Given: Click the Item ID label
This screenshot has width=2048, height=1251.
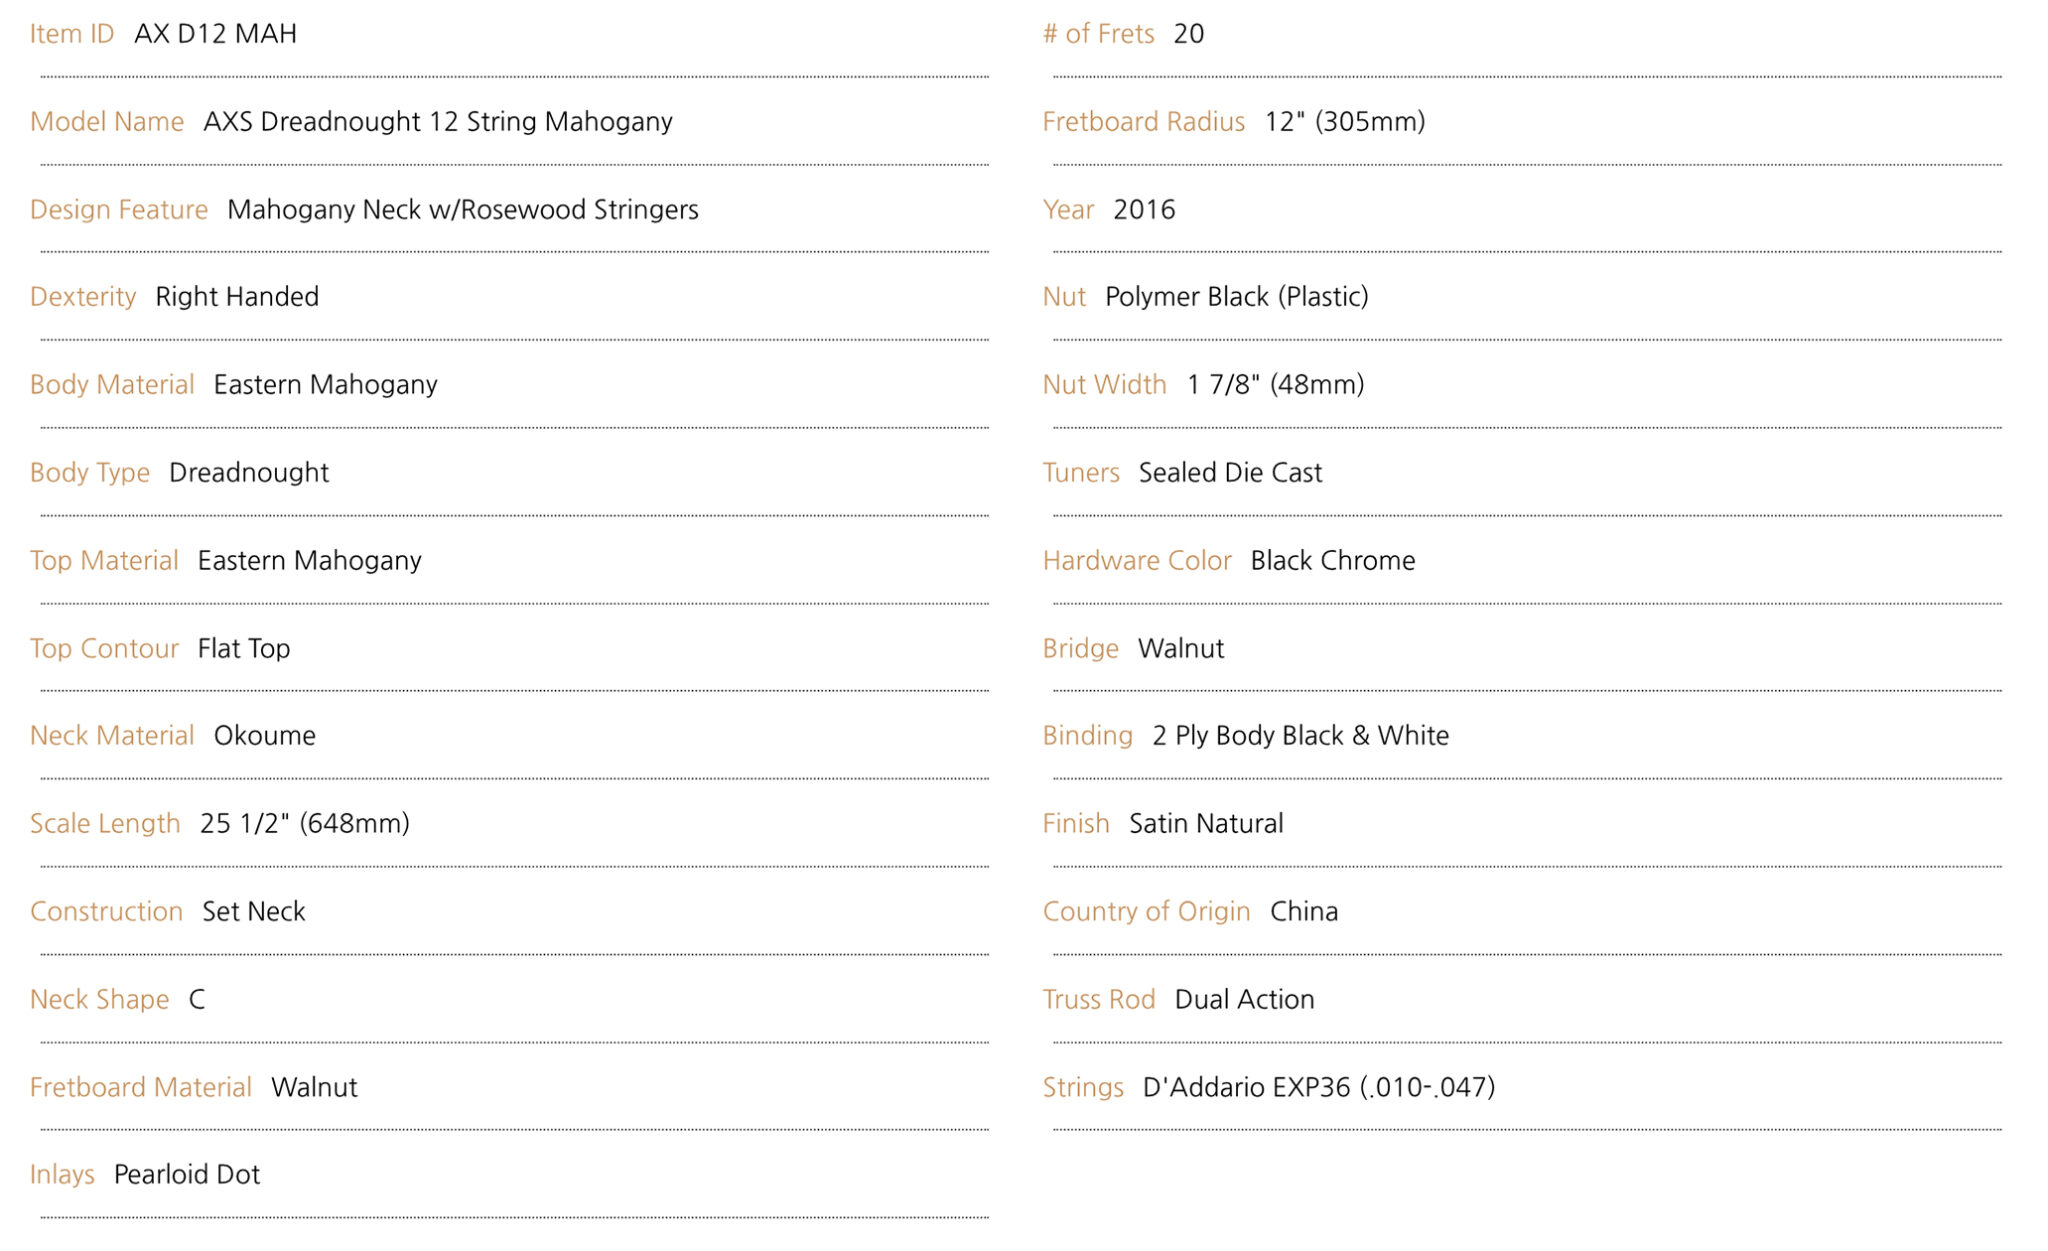Looking at the screenshot, I should click(72, 34).
